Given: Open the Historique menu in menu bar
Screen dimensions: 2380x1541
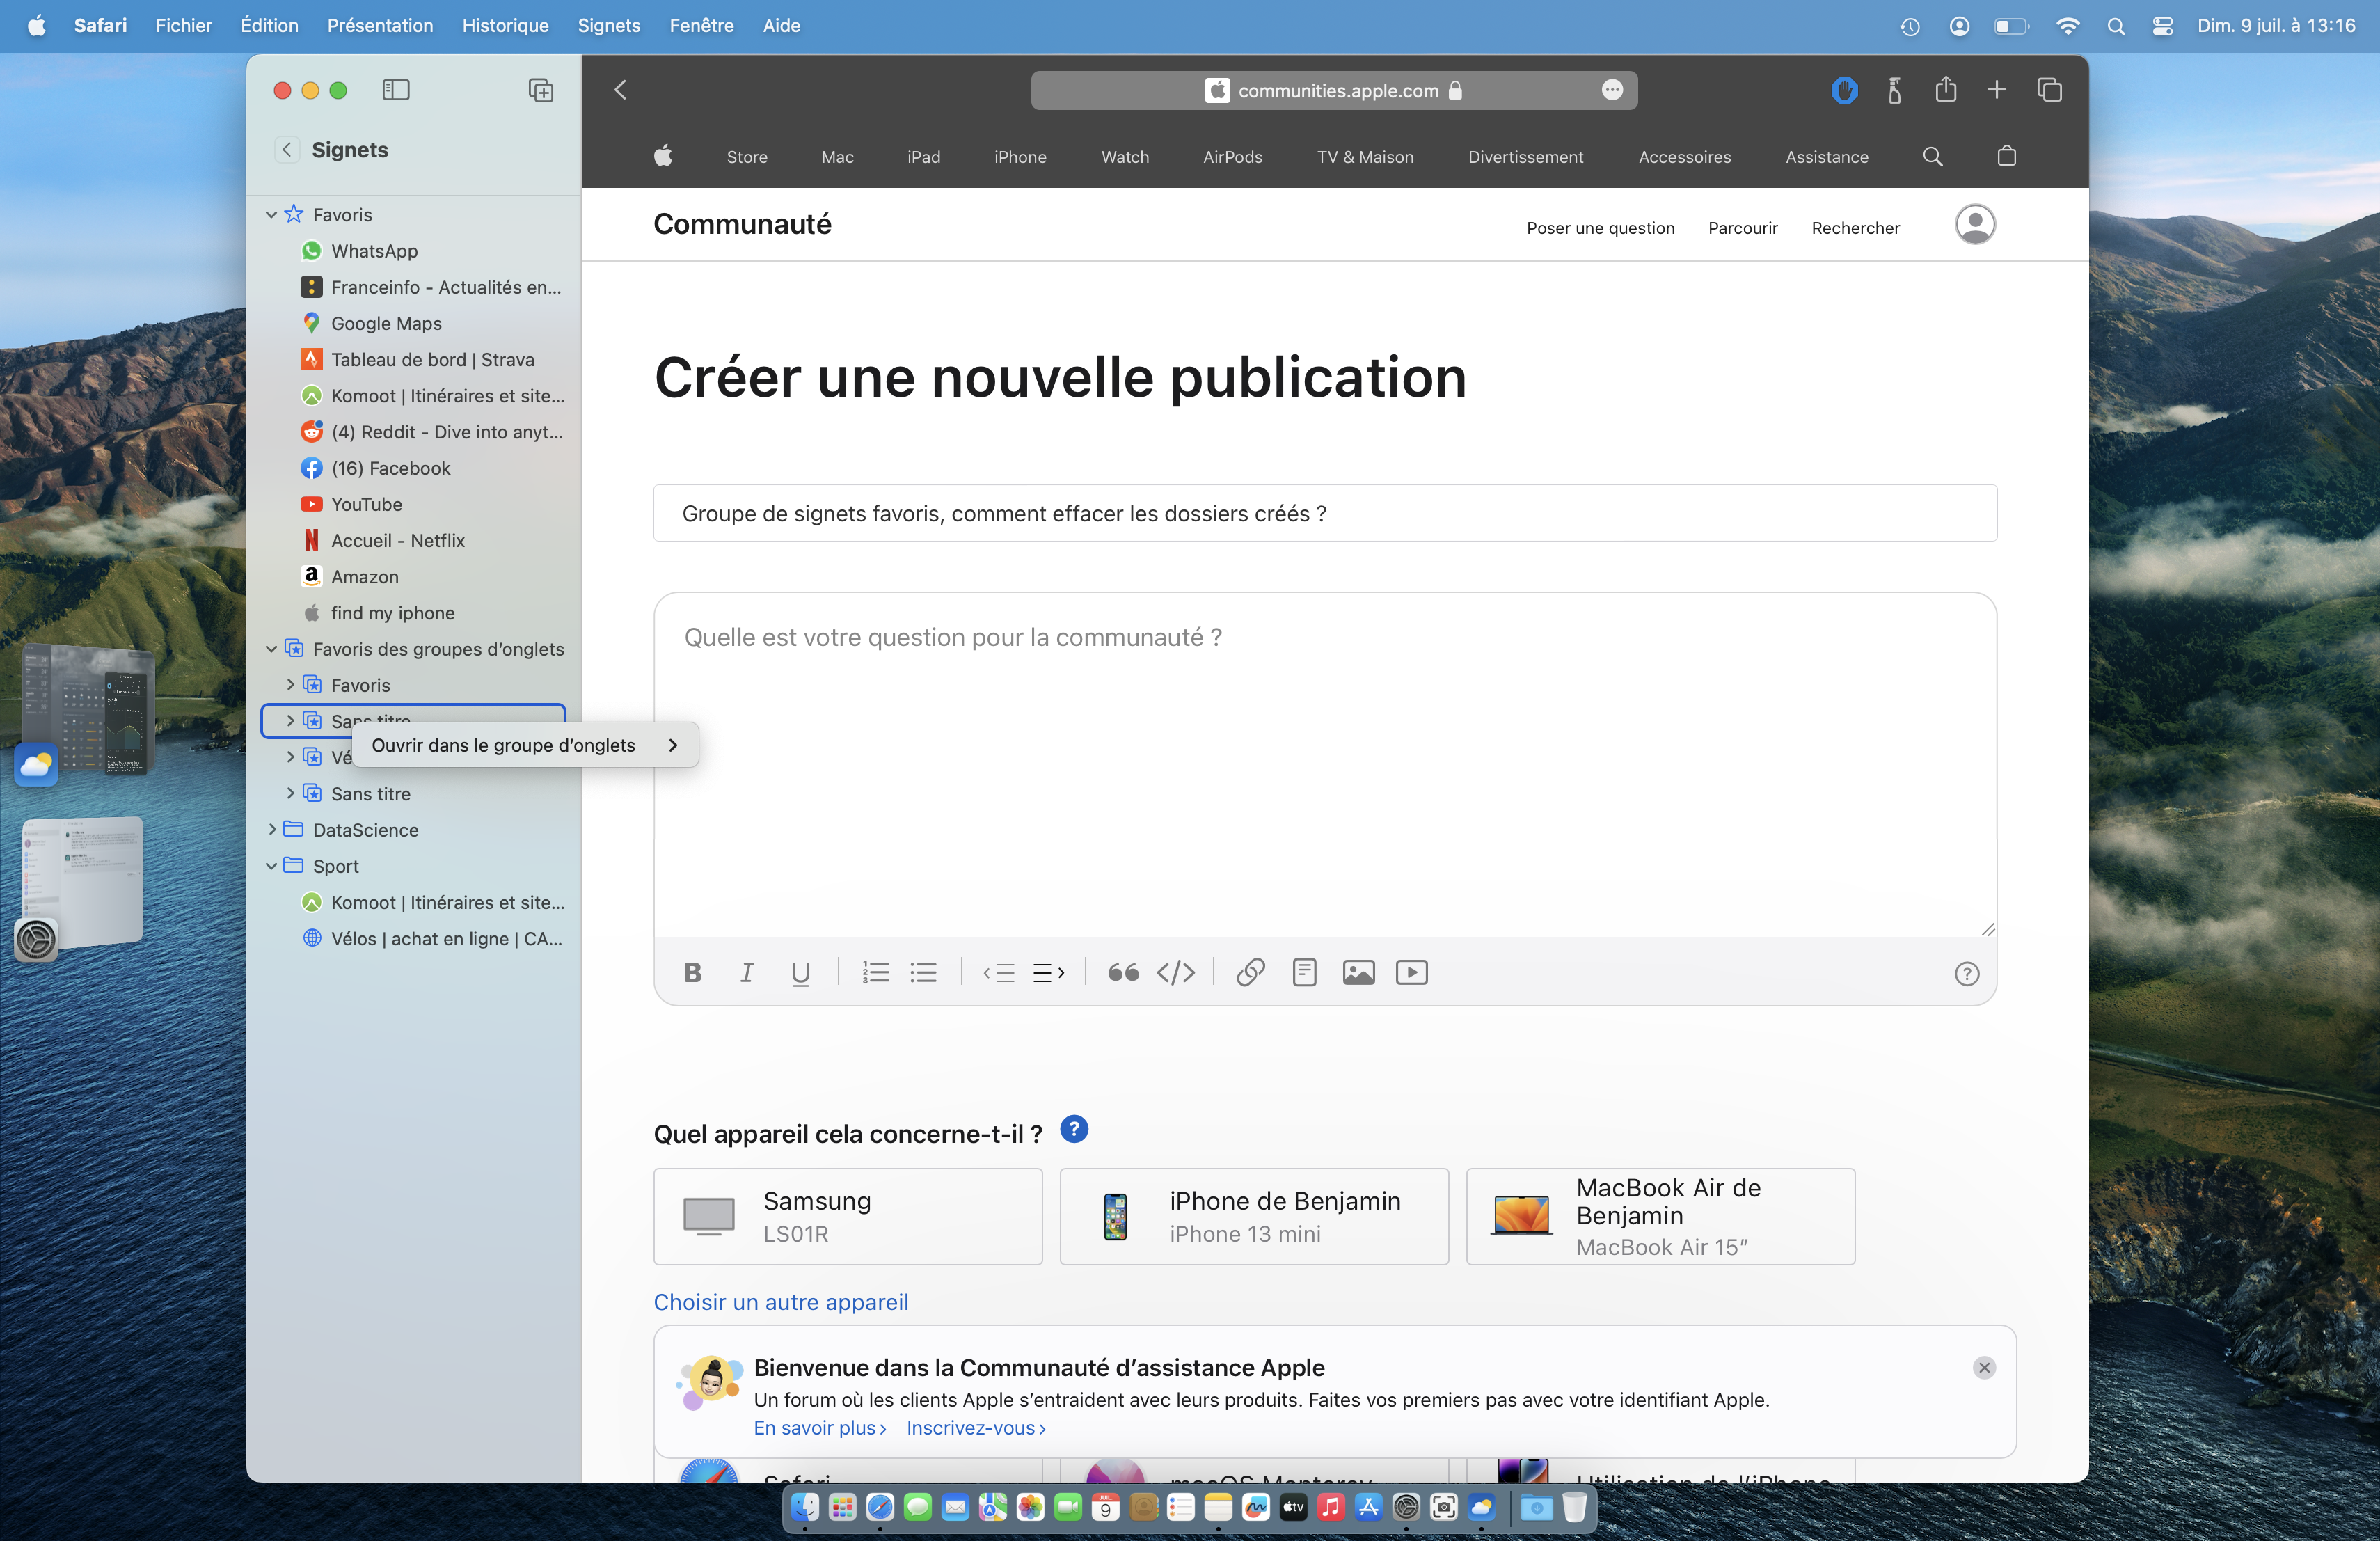Looking at the screenshot, I should coord(504,25).
